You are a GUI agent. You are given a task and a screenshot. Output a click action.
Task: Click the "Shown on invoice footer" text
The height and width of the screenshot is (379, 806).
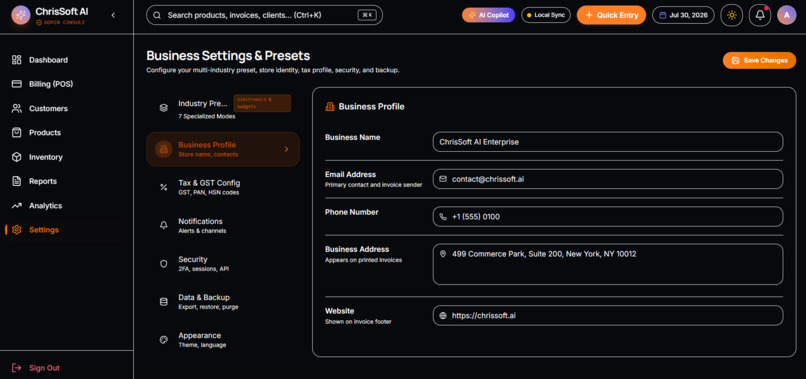pos(358,322)
